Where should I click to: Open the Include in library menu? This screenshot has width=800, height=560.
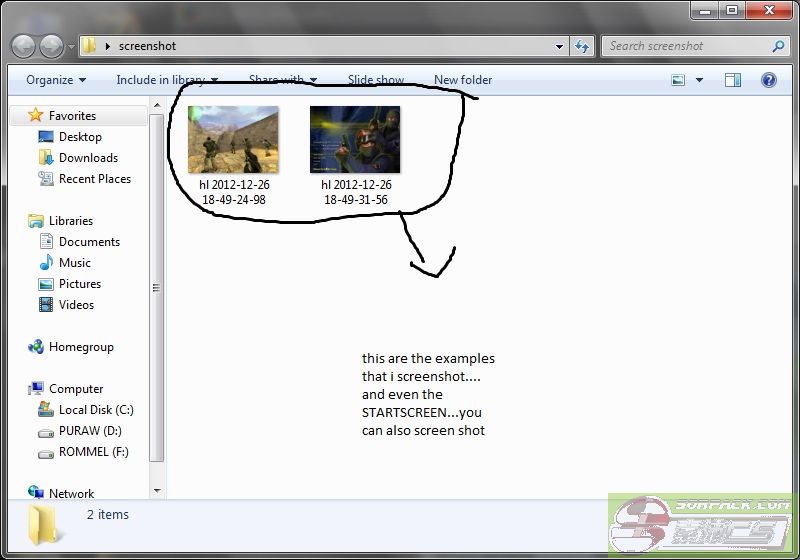point(166,80)
